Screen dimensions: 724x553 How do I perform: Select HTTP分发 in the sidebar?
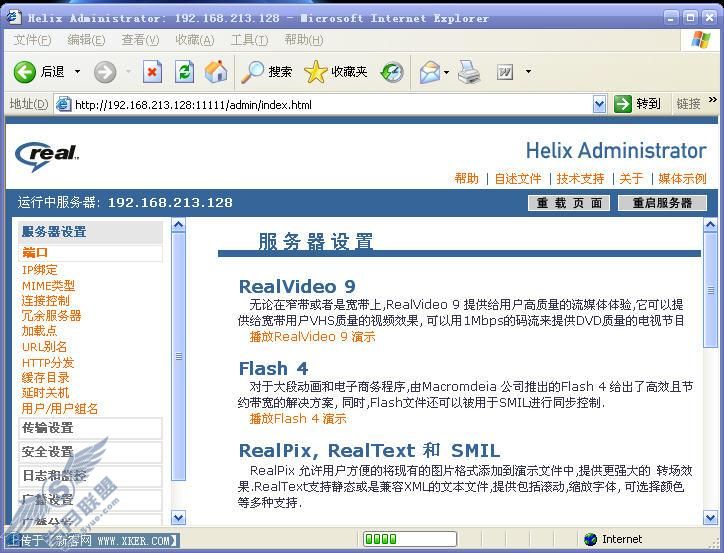tap(48, 362)
